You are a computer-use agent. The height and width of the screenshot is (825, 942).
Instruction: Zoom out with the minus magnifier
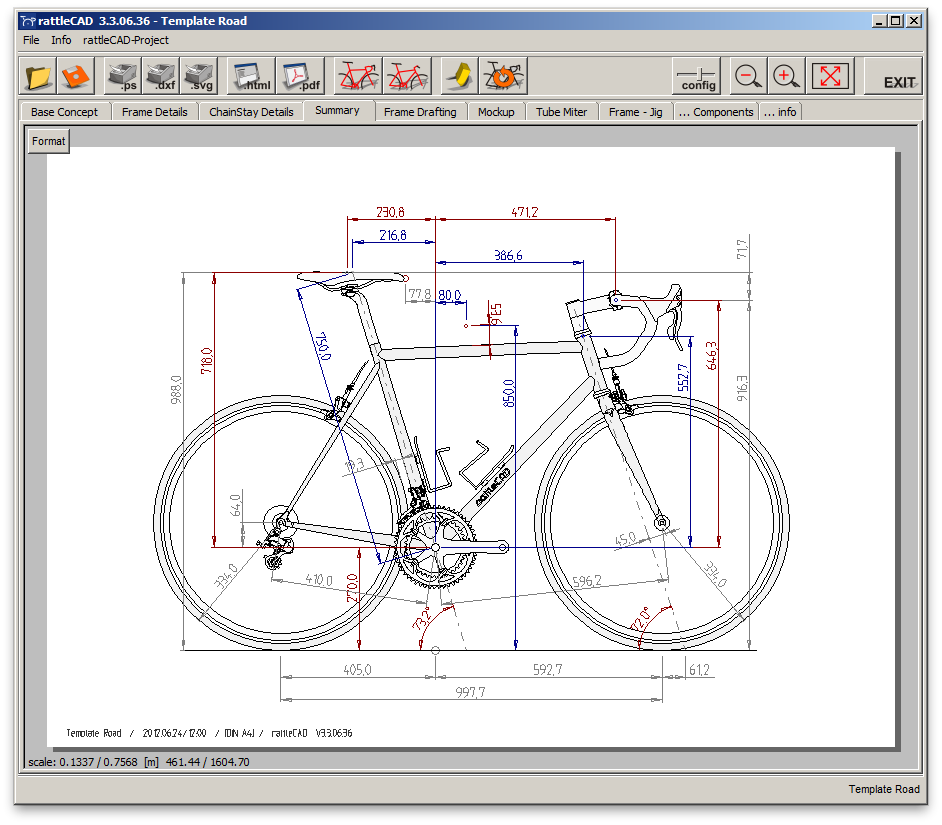[x=747, y=76]
